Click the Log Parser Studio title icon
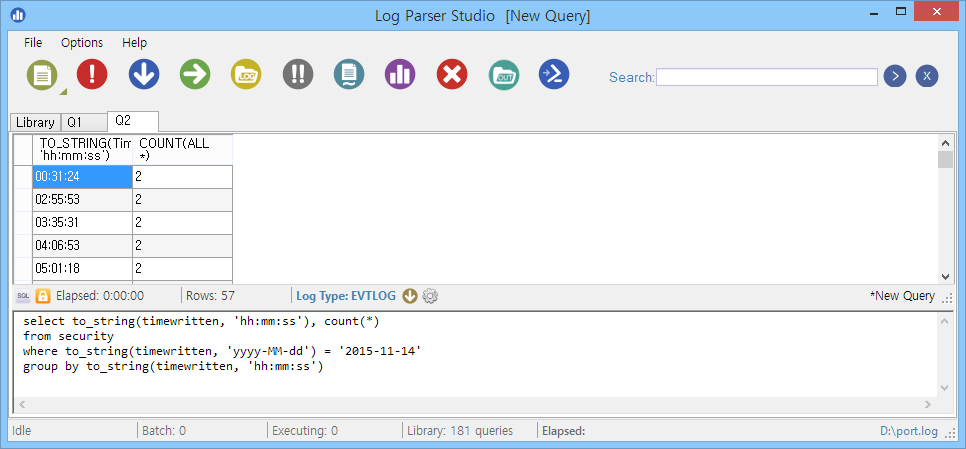 click(18, 14)
